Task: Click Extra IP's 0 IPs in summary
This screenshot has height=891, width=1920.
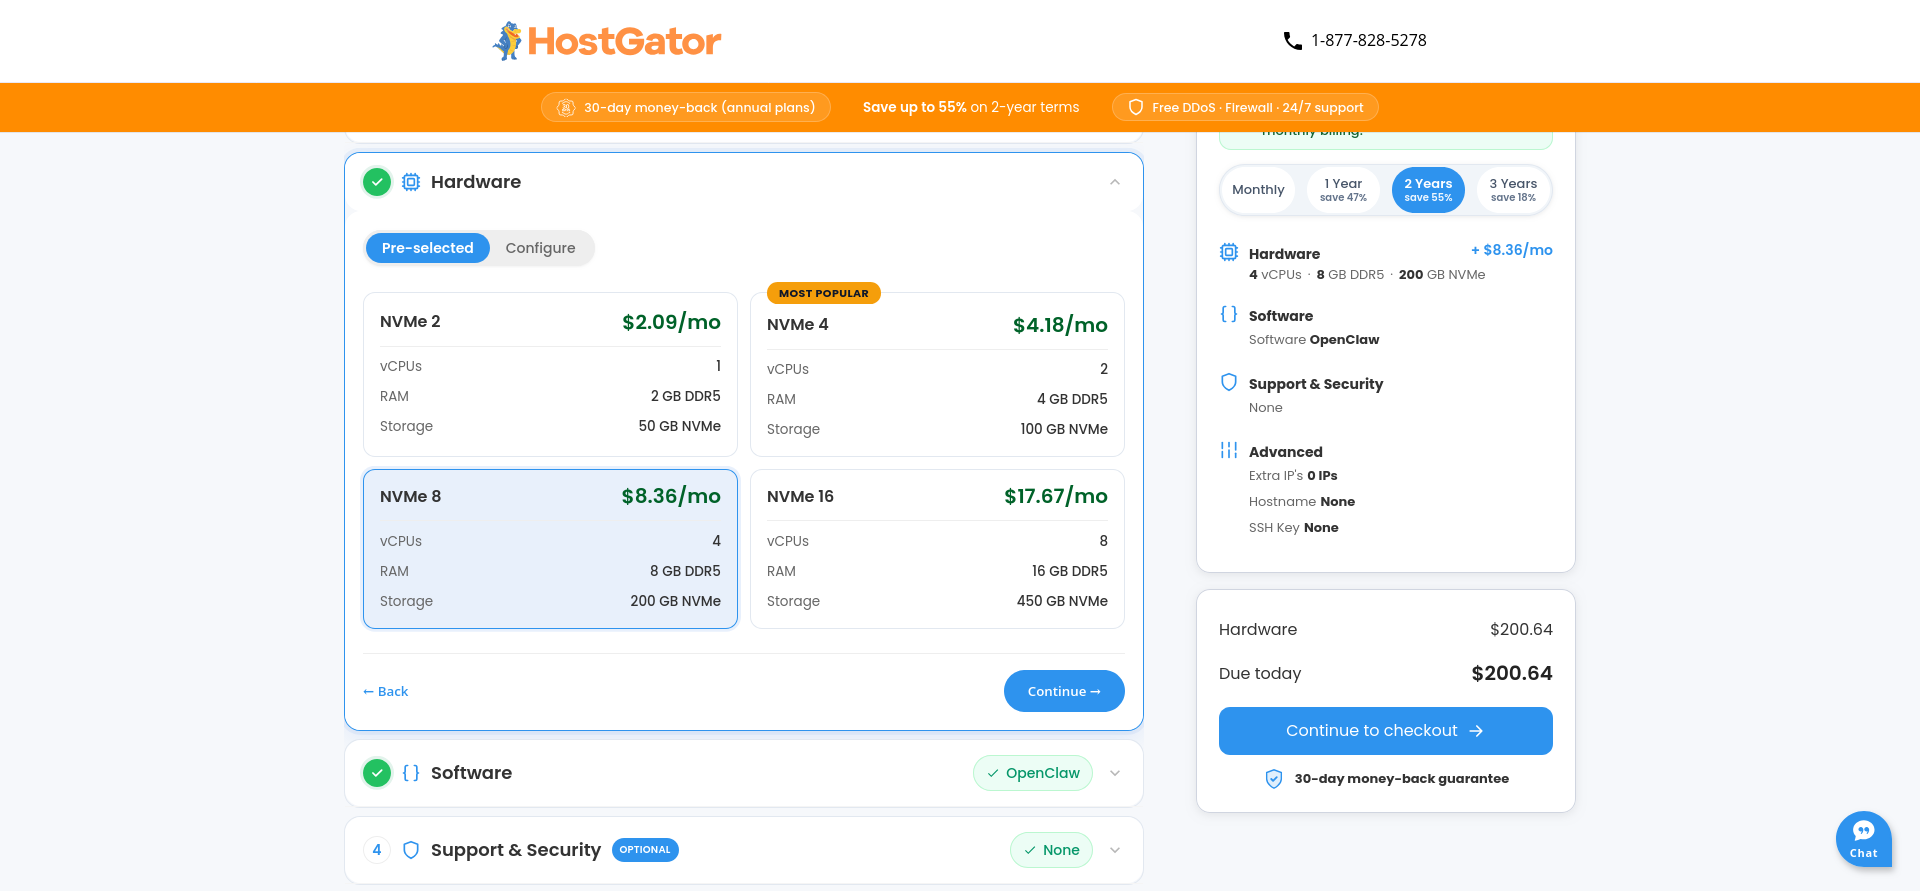Action: click(x=1293, y=476)
